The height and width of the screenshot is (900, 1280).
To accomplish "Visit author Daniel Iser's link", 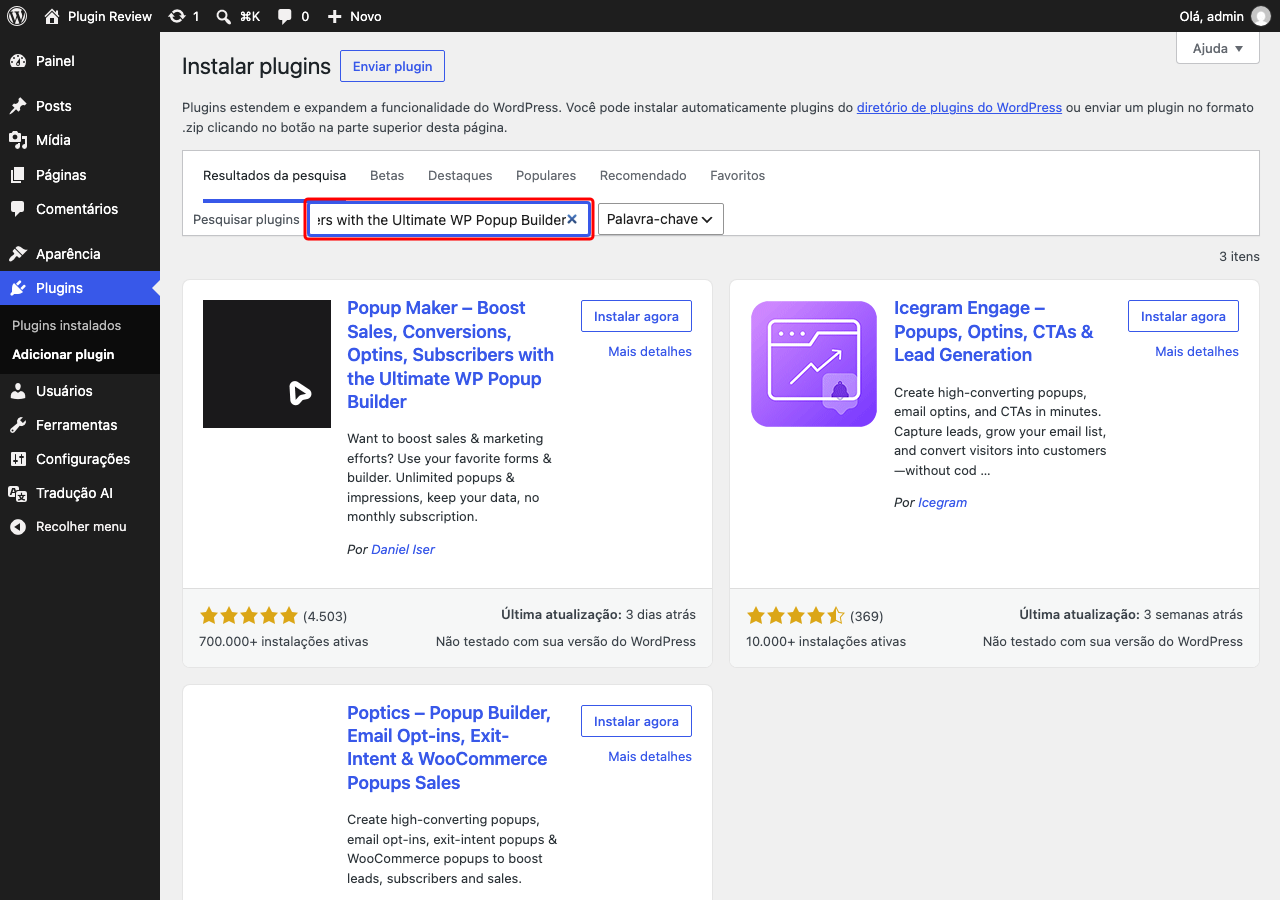I will coord(403,550).
